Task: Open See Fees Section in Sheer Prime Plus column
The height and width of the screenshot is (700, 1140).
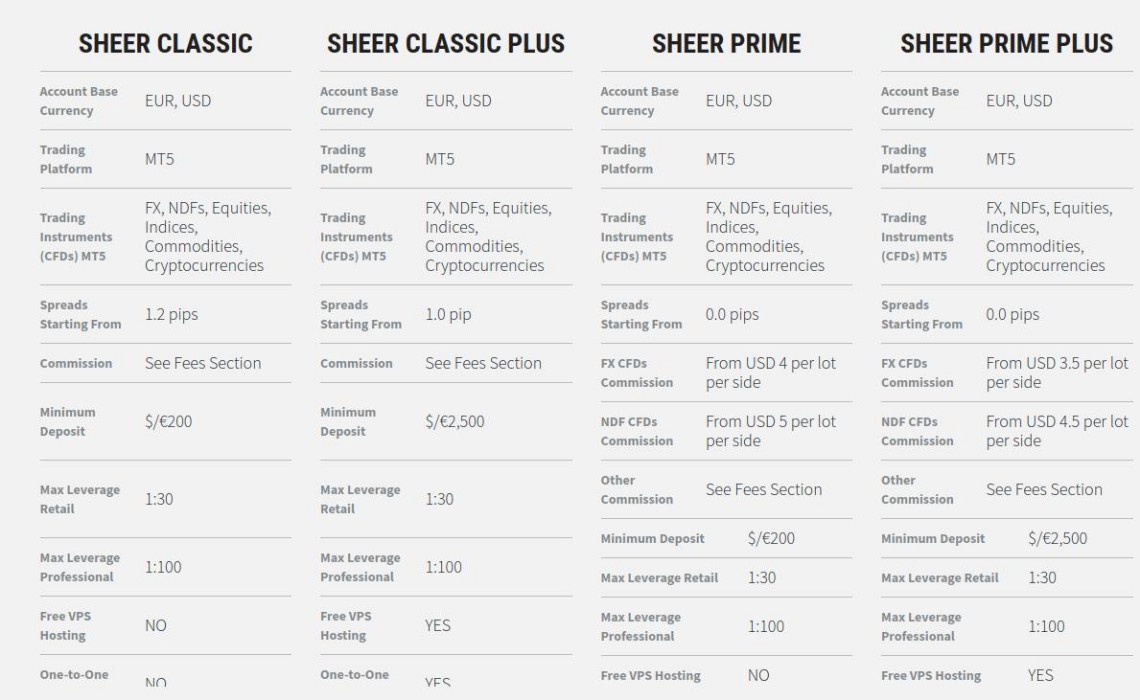Action: click(1044, 490)
